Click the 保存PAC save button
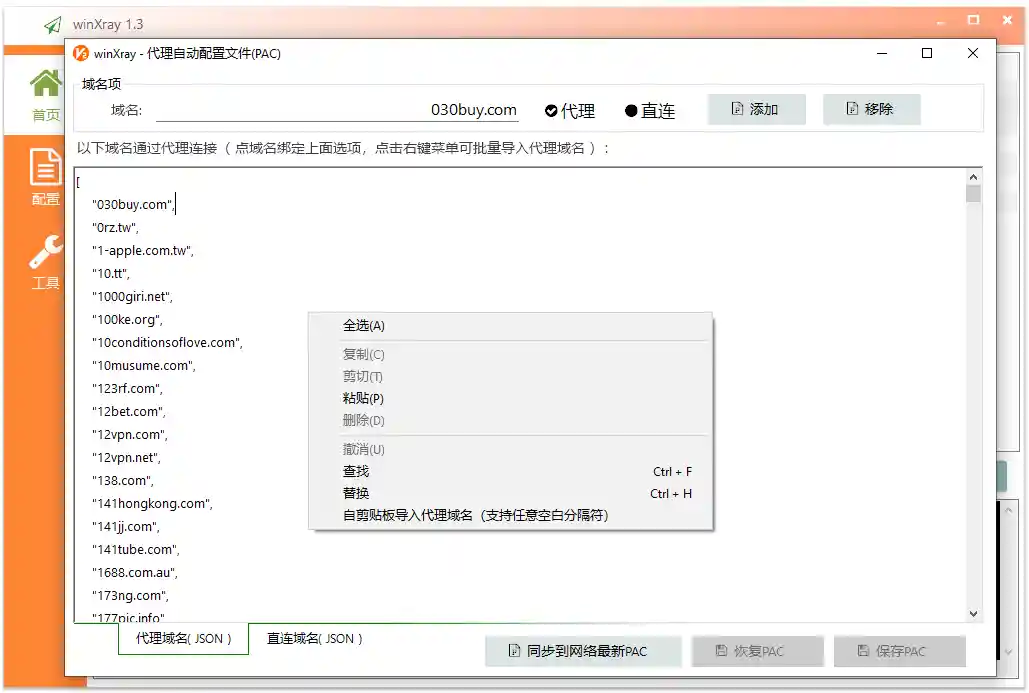 (x=900, y=650)
